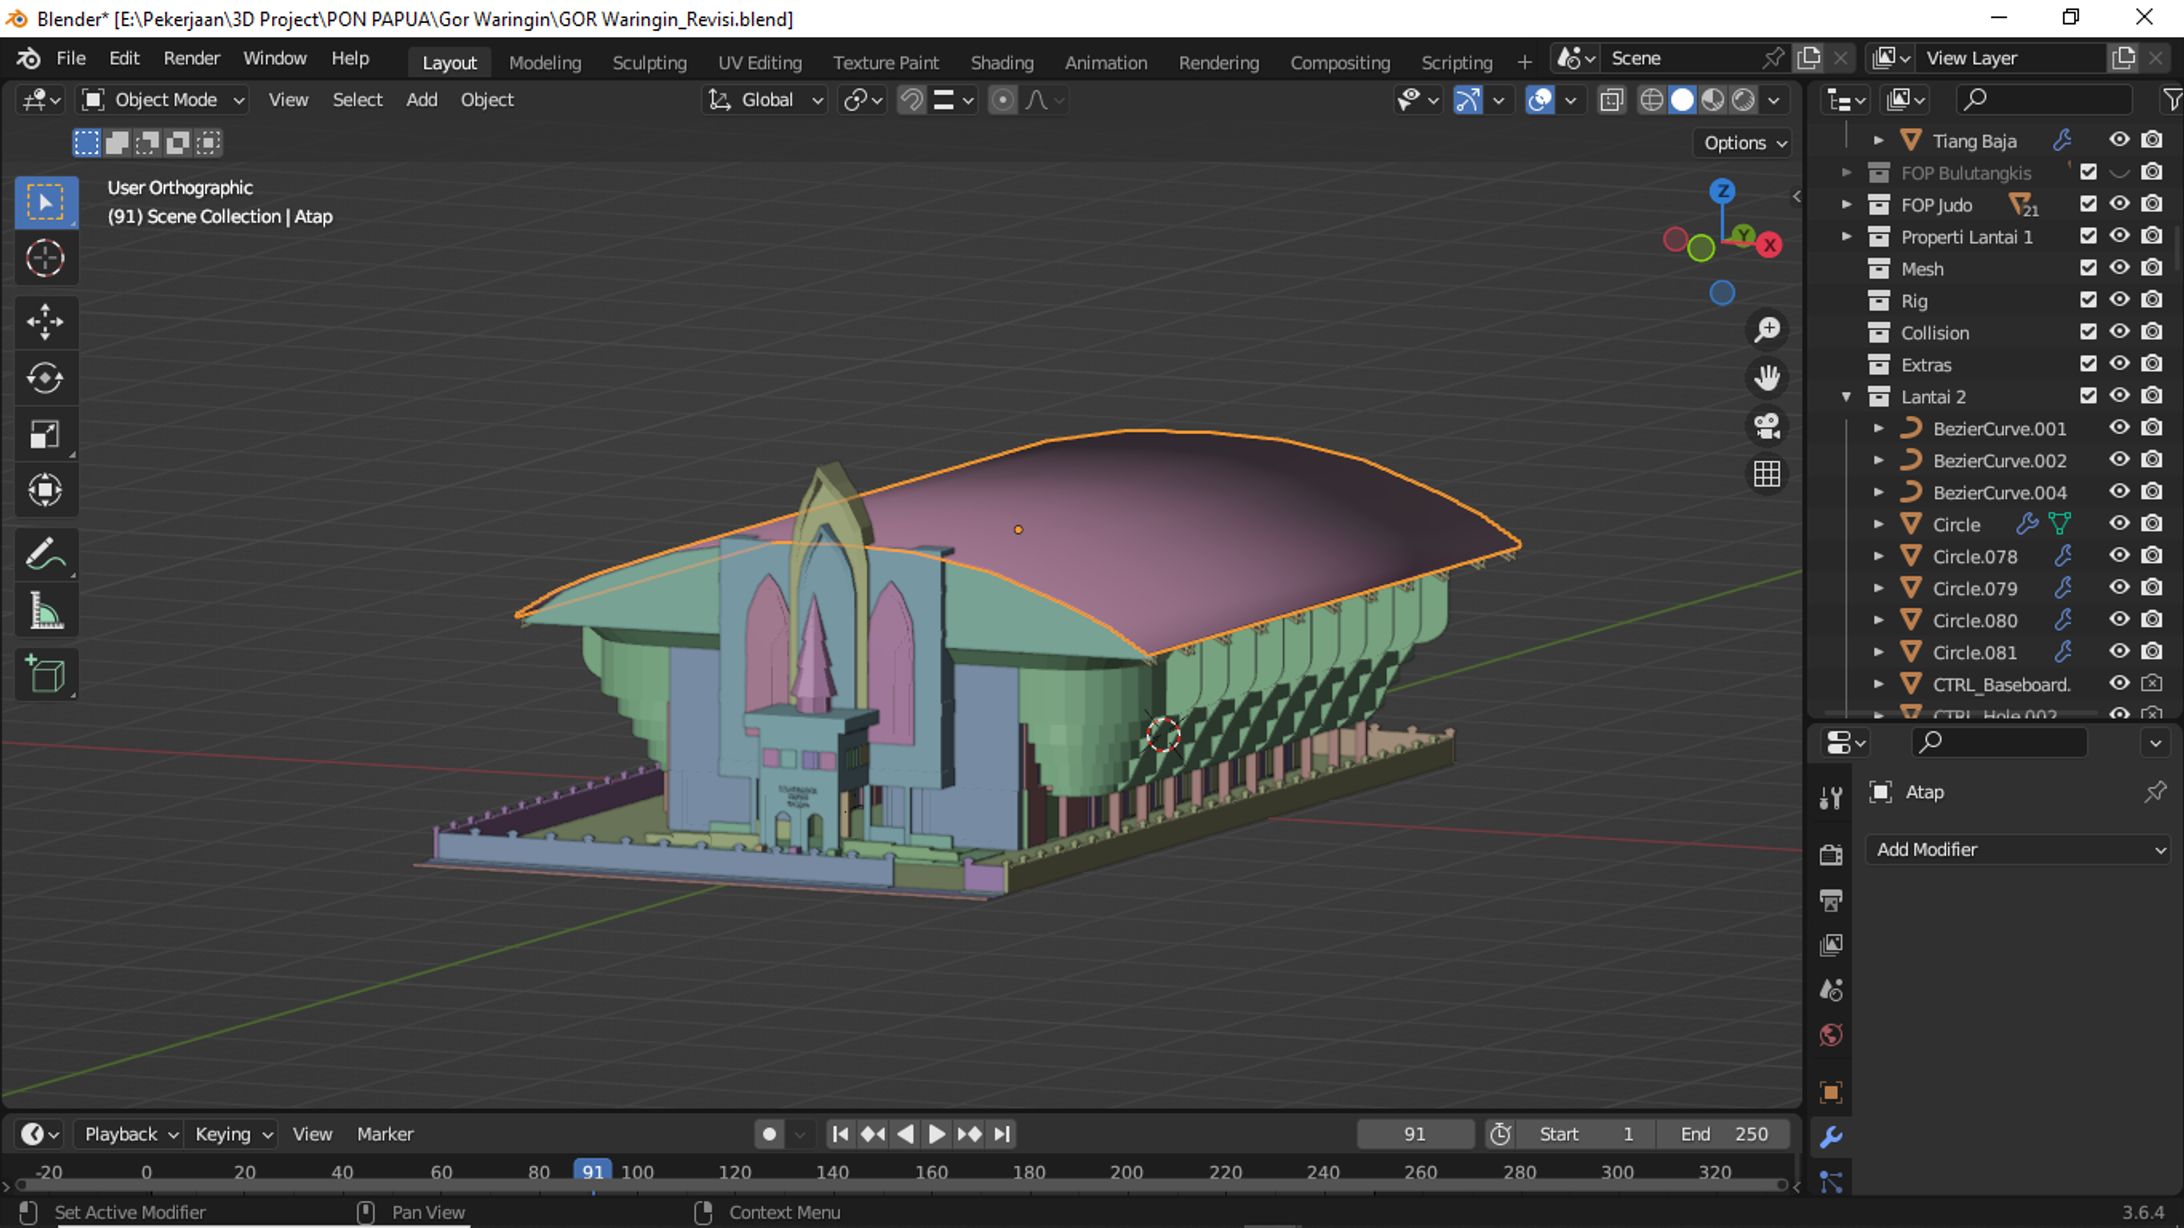Uncheck the Collision collection checkbox
Screen dimensions: 2184x1228
pos(2088,332)
